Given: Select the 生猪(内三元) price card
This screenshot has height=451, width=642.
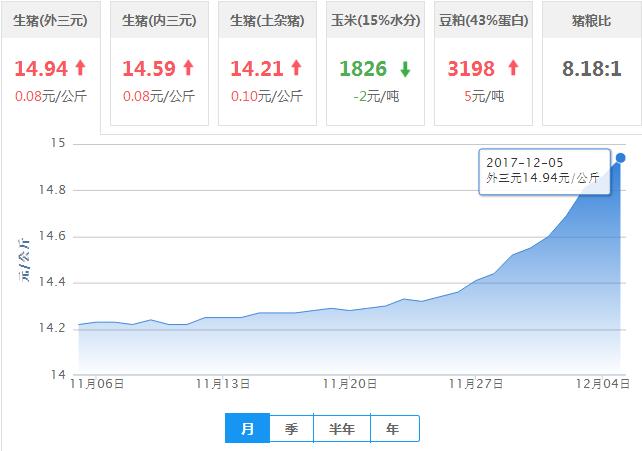Looking at the screenshot, I should [x=159, y=63].
